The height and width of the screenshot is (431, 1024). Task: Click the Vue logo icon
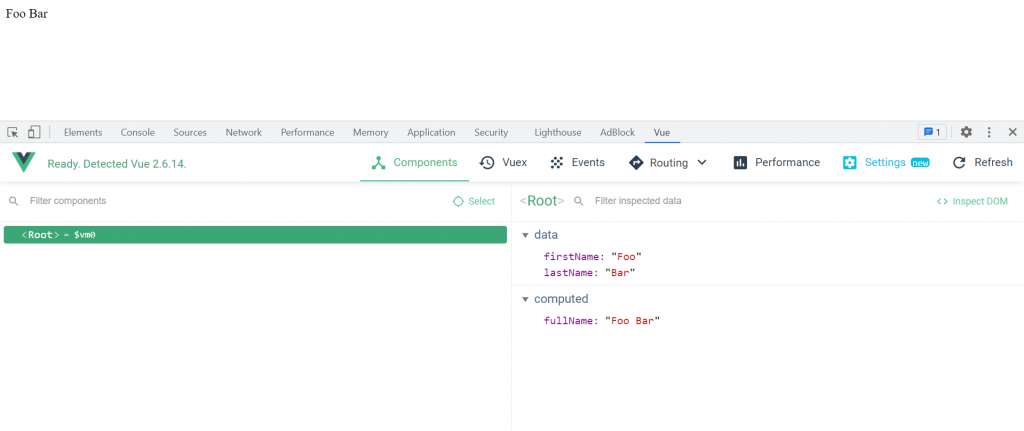click(24, 162)
